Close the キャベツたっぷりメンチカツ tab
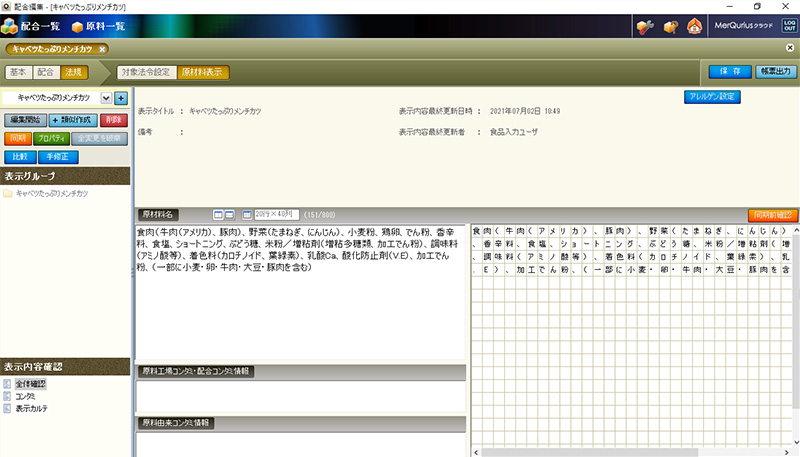Image resolution: width=800 pixels, height=457 pixels. [102, 49]
